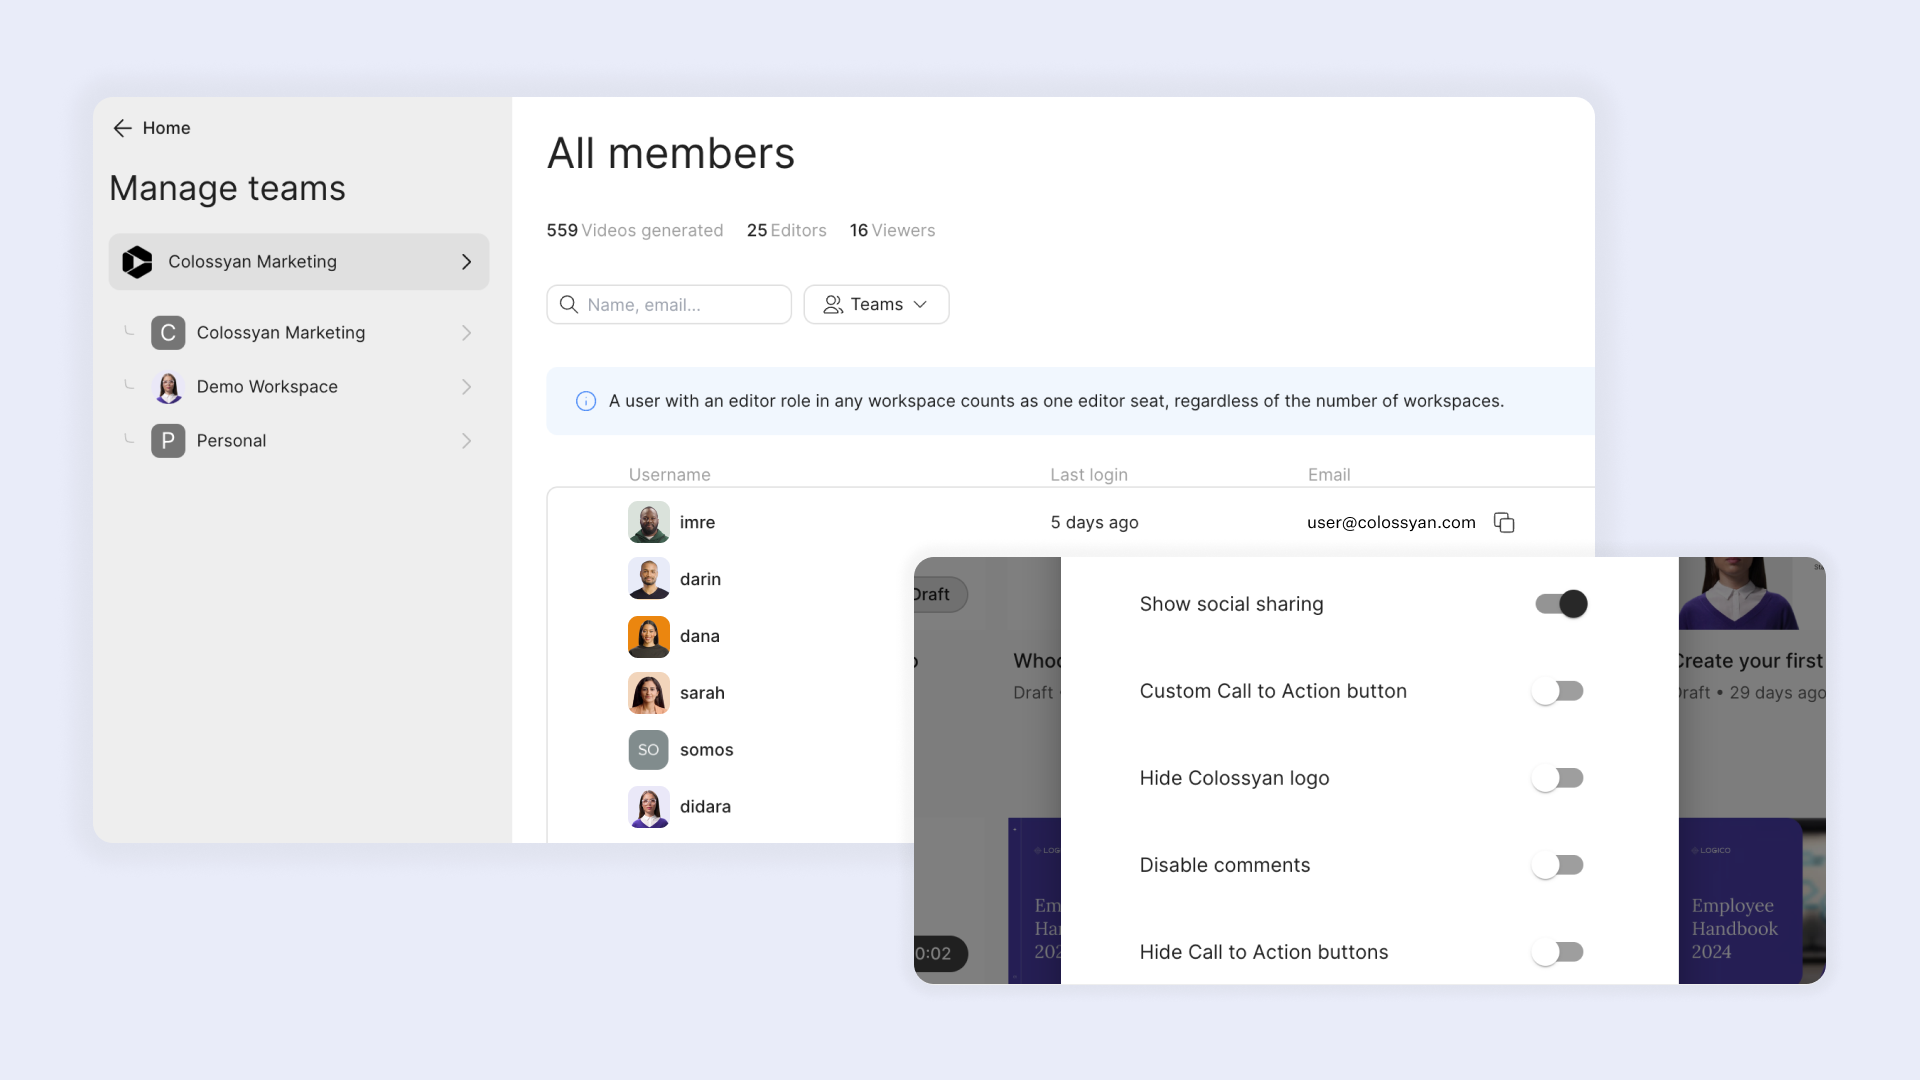Copy the user@colossyan.com email address
1920x1080 pixels.
(1504, 522)
